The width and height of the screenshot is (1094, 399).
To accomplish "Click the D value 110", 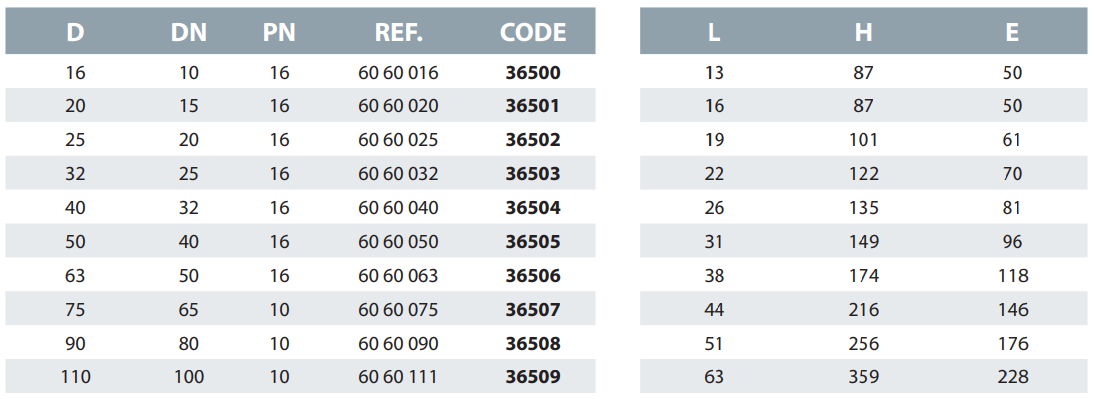I will pos(75,377).
